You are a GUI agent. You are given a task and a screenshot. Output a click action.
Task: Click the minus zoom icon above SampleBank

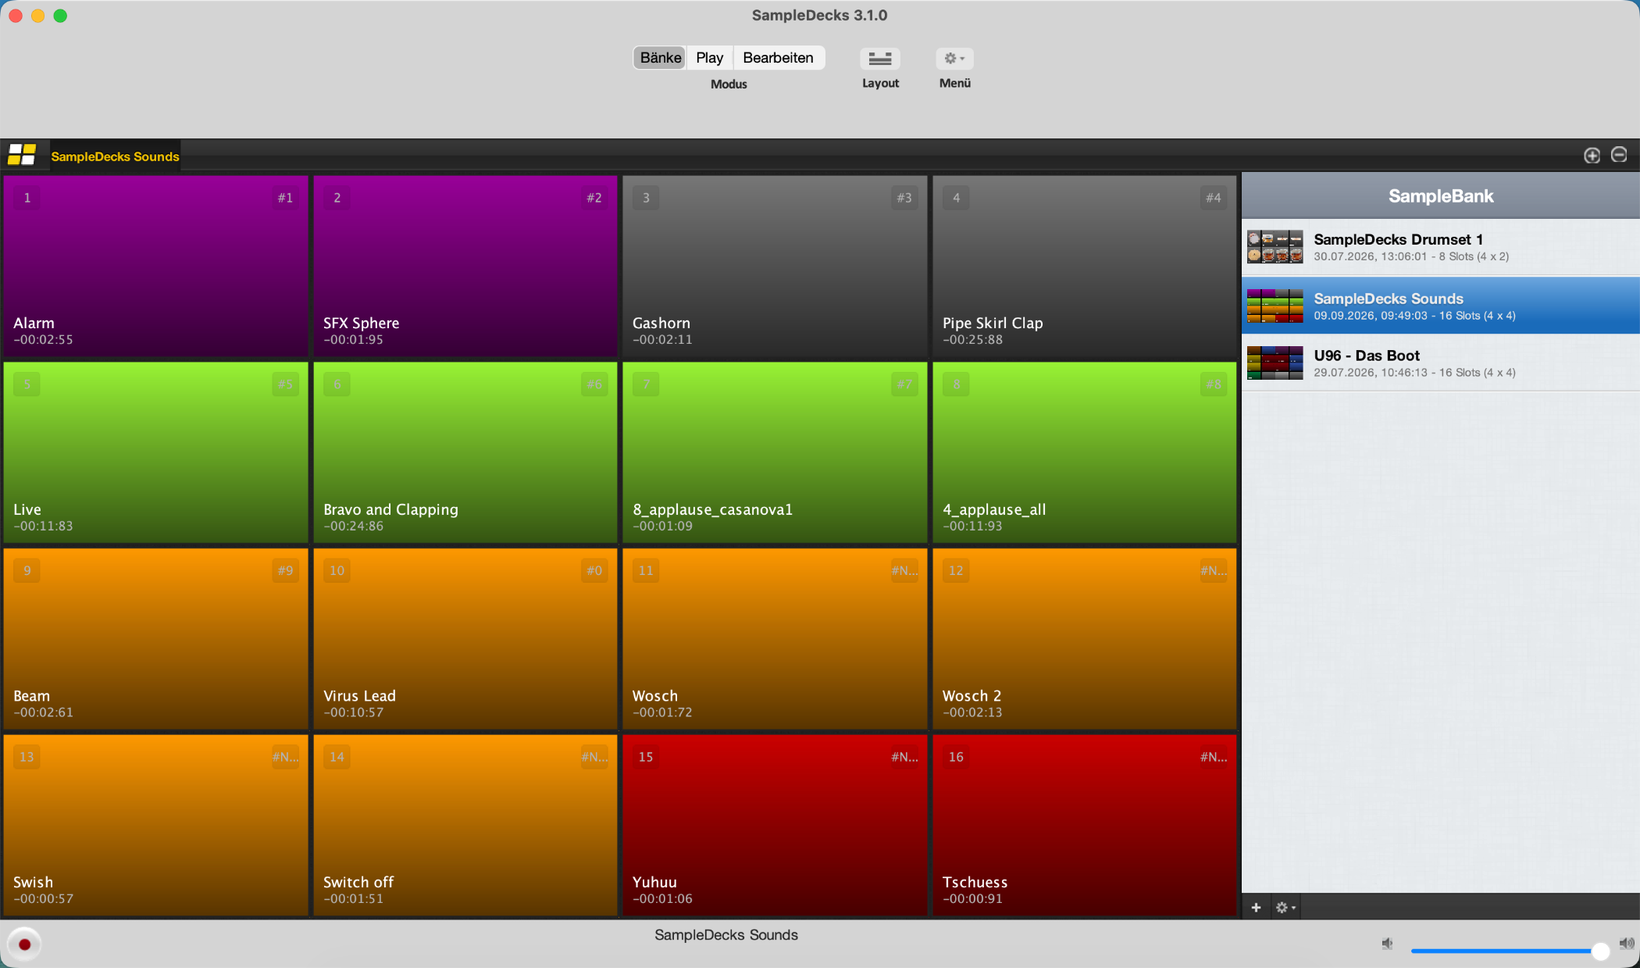pyautogui.click(x=1619, y=155)
